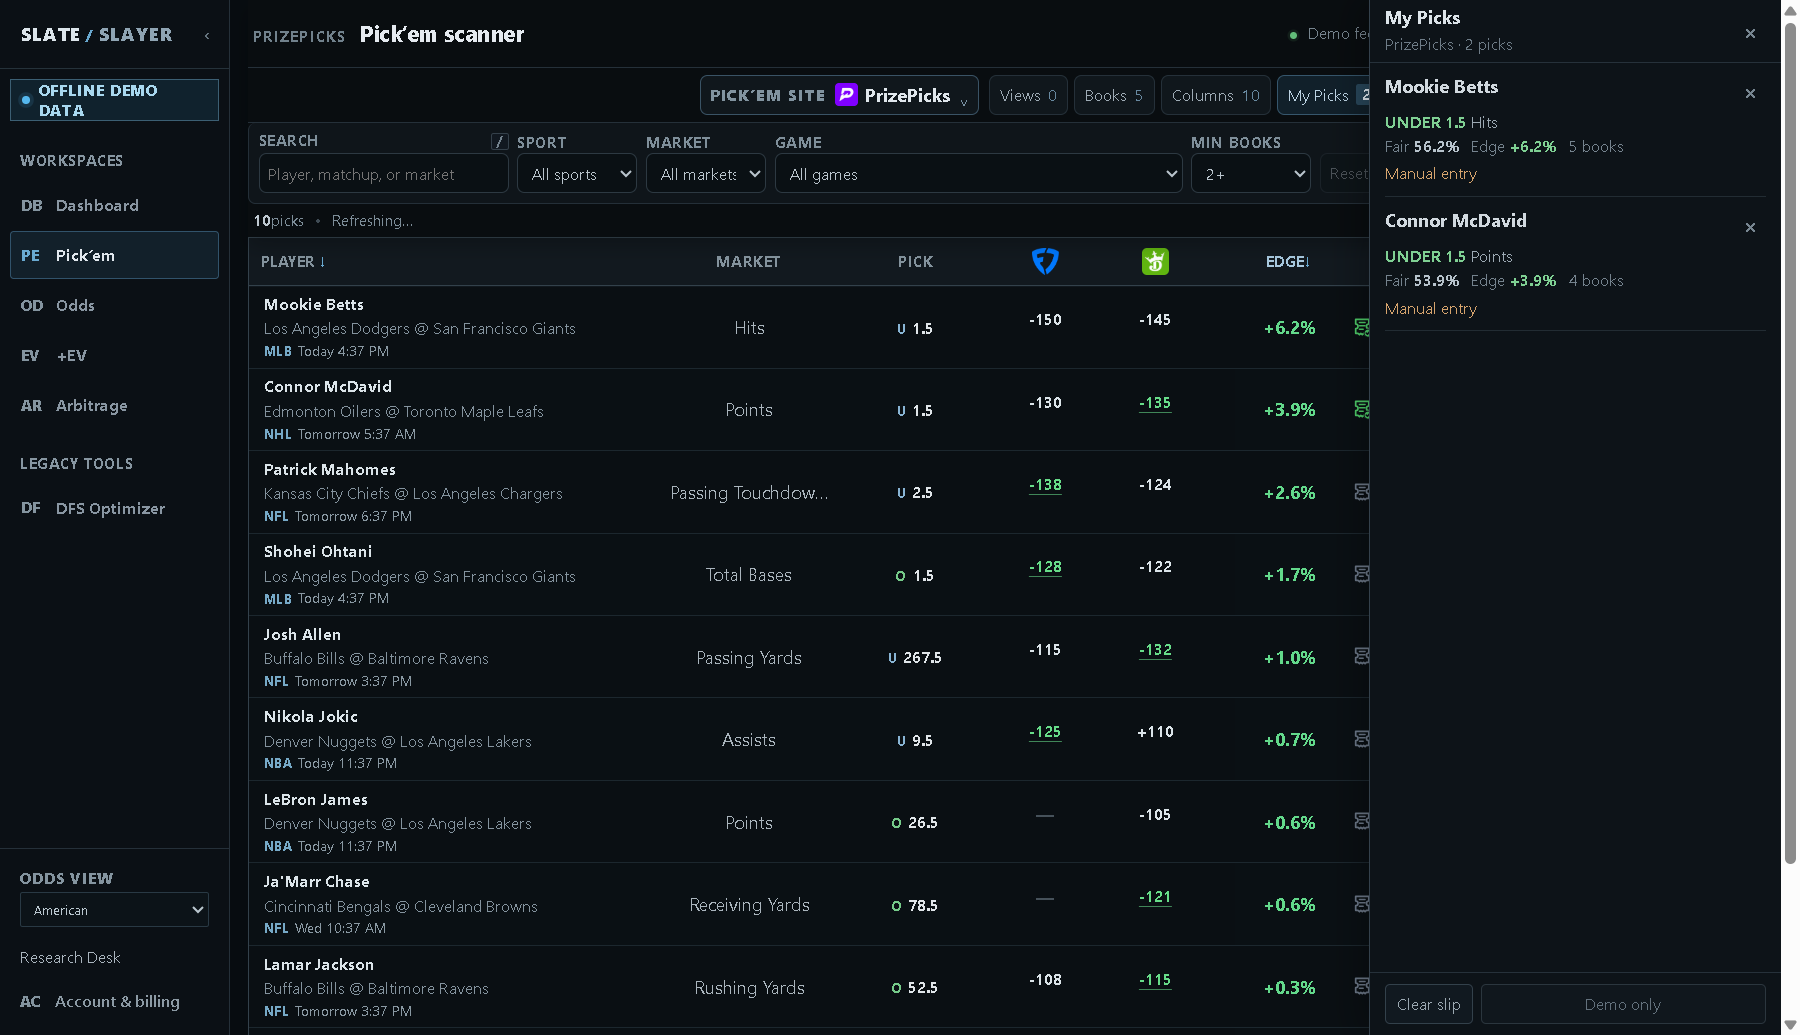Image resolution: width=1800 pixels, height=1035 pixels.
Task: Open the Game filter dropdown
Action: [979, 174]
